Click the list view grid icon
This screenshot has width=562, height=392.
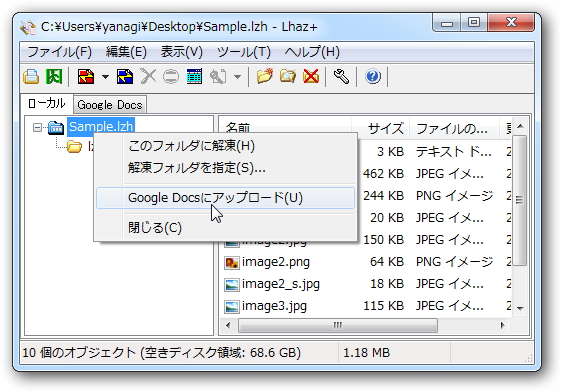point(194,76)
